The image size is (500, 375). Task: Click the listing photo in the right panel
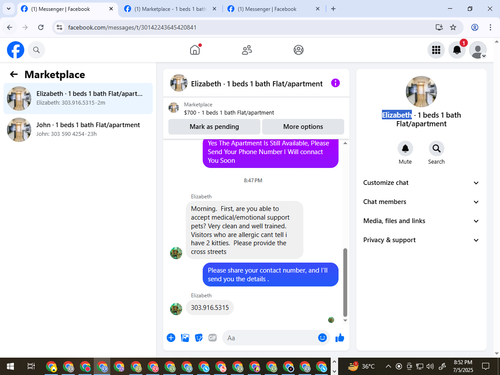[x=421, y=91]
